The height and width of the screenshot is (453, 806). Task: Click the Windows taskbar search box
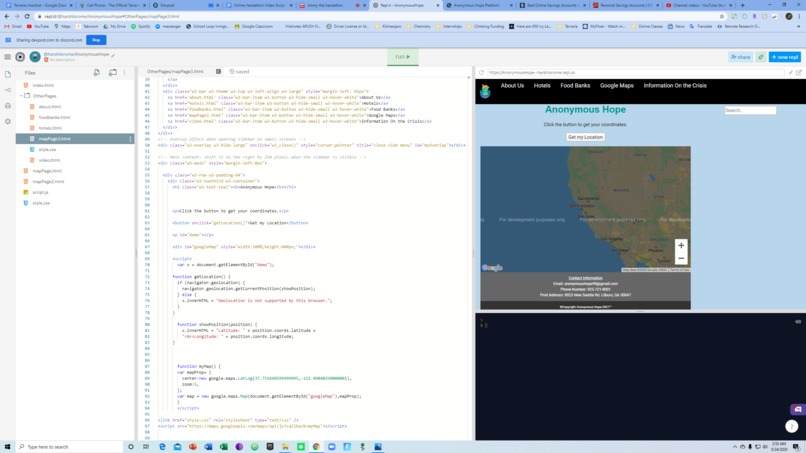69,447
